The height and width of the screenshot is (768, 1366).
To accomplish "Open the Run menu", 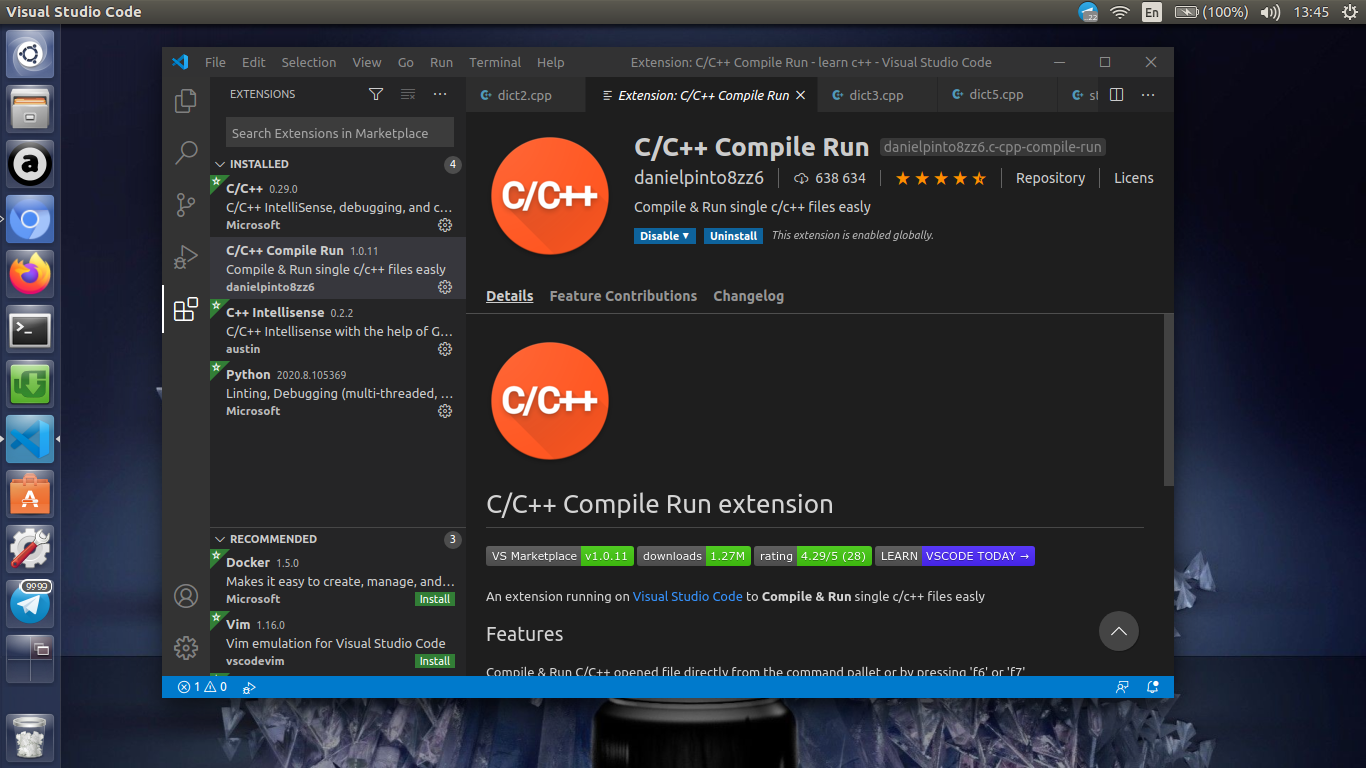I will click(x=441, y=62).
